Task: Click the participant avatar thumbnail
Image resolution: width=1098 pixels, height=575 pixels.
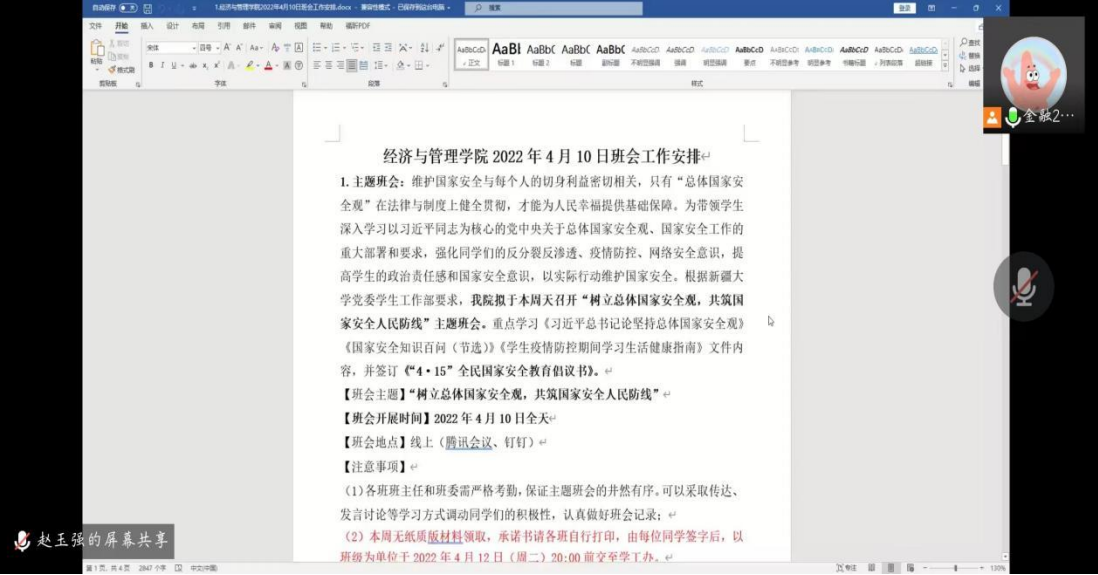Action: [x=1033, y=74]
